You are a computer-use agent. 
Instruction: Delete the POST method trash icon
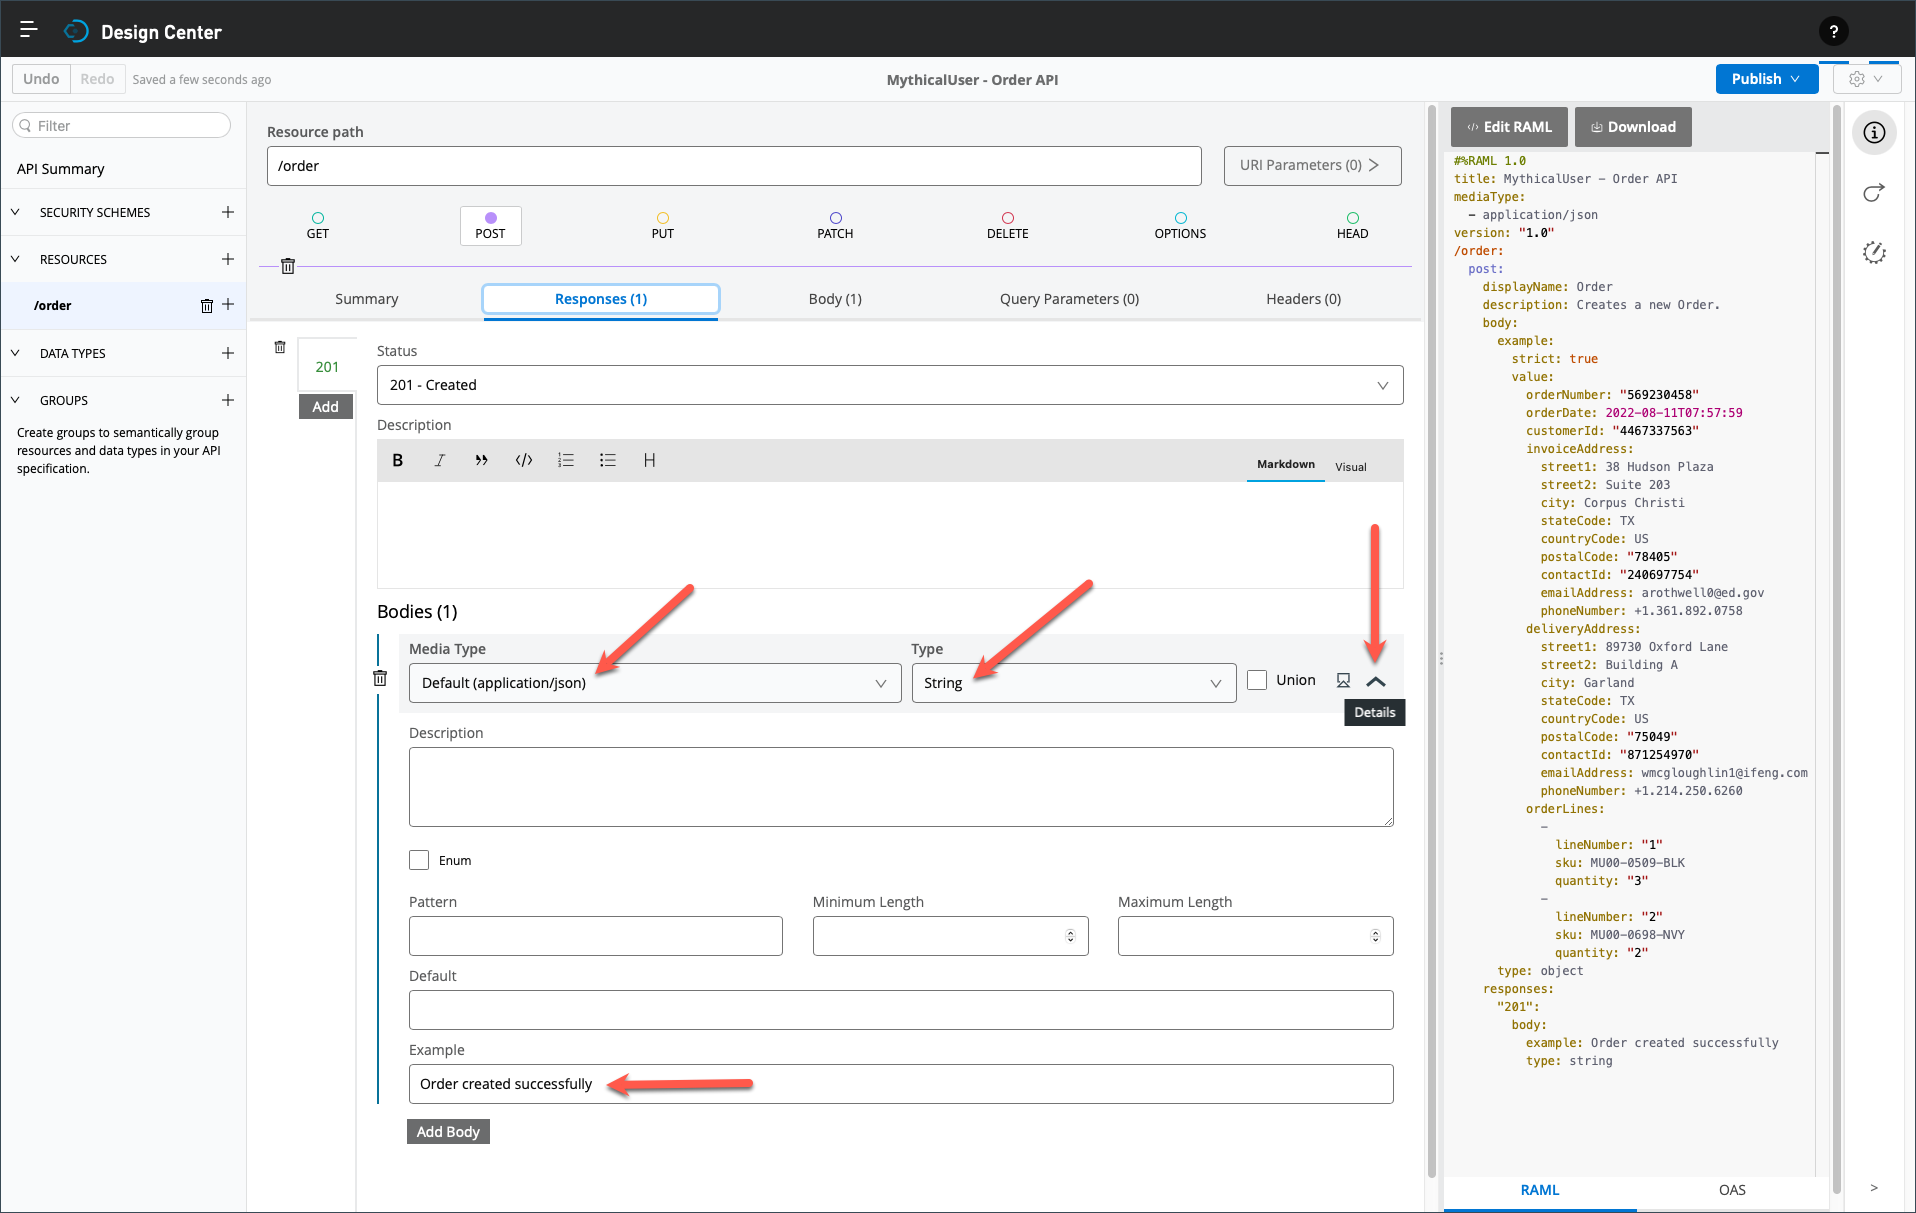(288, 266)
